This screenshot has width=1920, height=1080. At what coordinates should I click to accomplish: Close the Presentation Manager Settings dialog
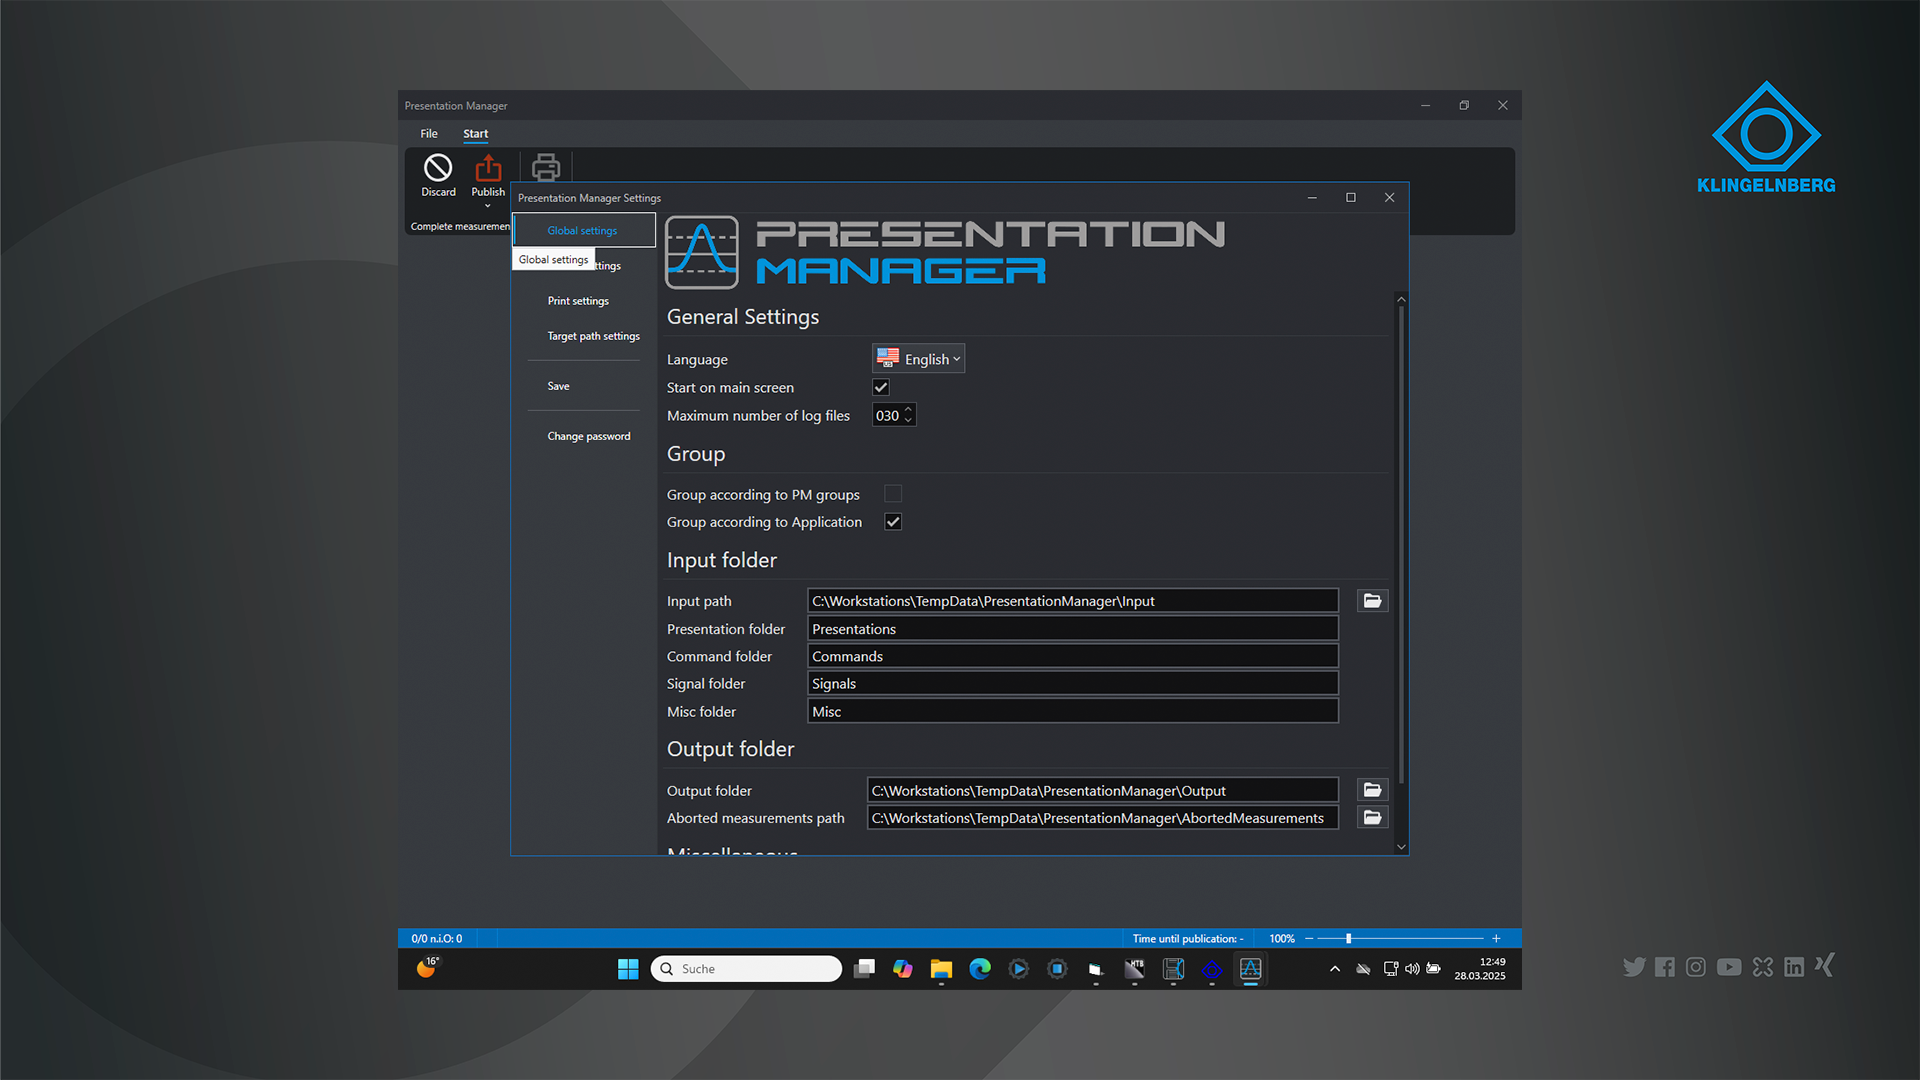(1389, 198)
